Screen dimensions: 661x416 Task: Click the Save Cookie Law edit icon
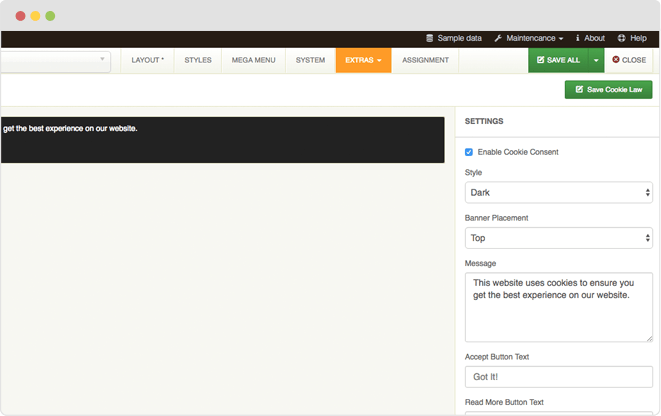(x=578, y=90)
